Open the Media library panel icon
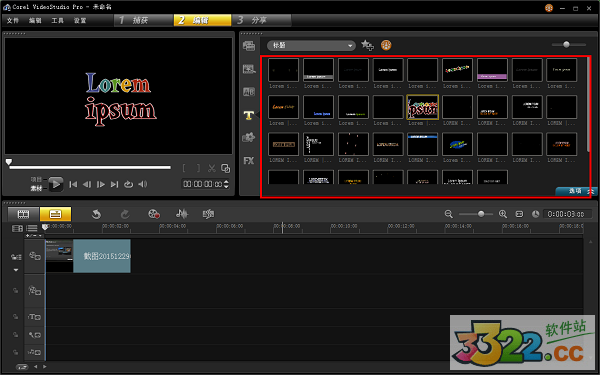Viewport: 600px width, 375px height. pyautogui.click(x=249, y=46)
